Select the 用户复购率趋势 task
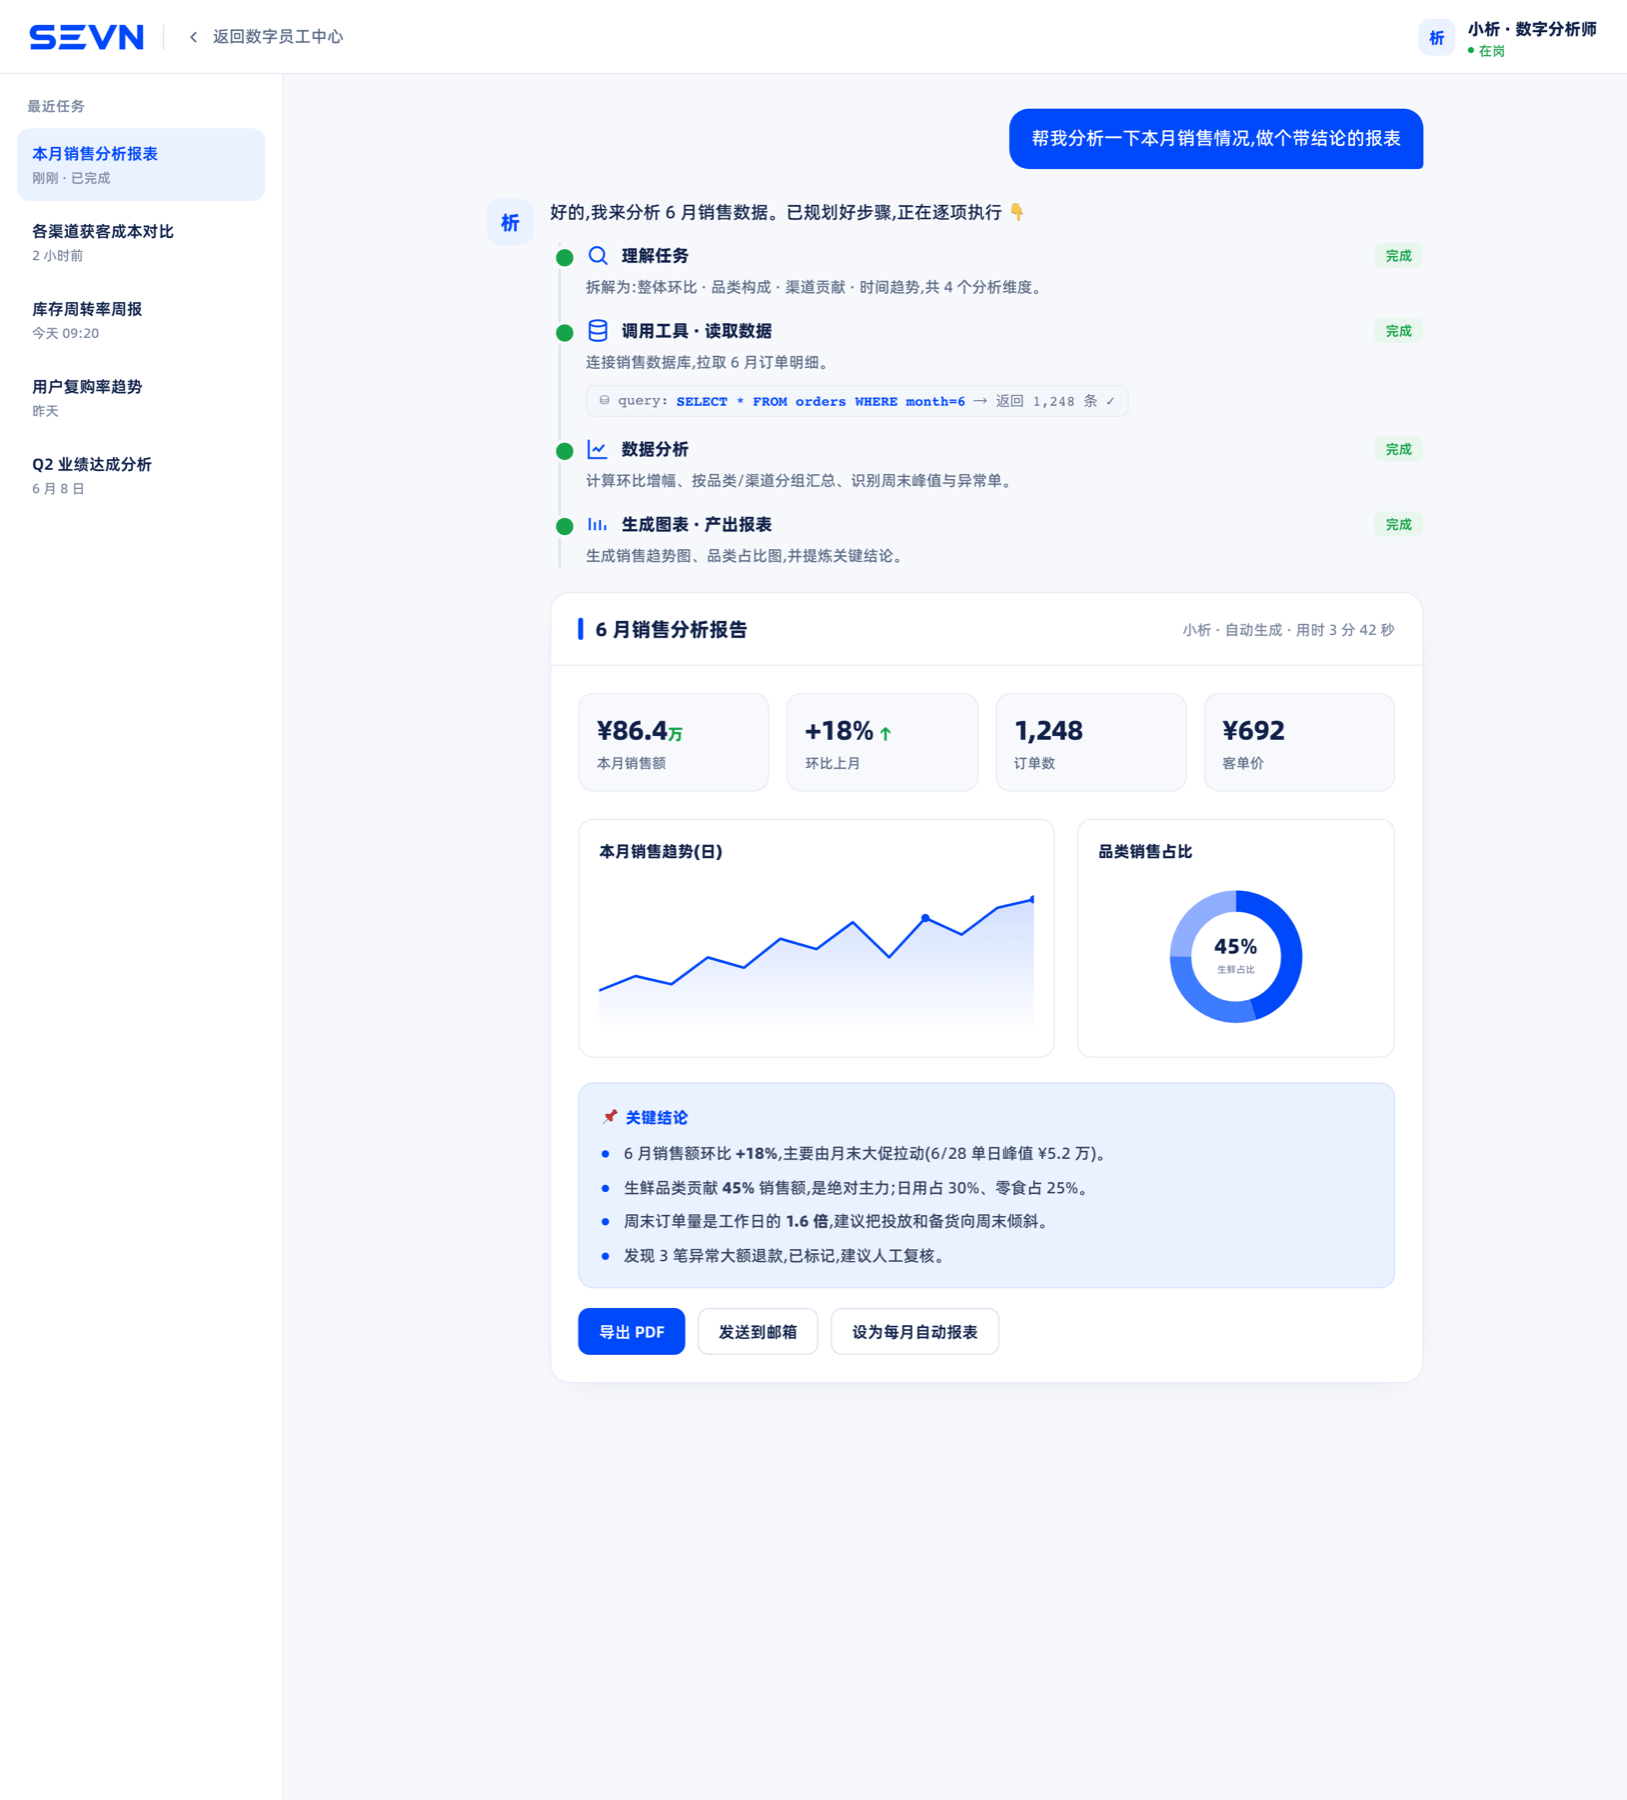The height and width of the screenshot is (1800, 1627). 141,398
